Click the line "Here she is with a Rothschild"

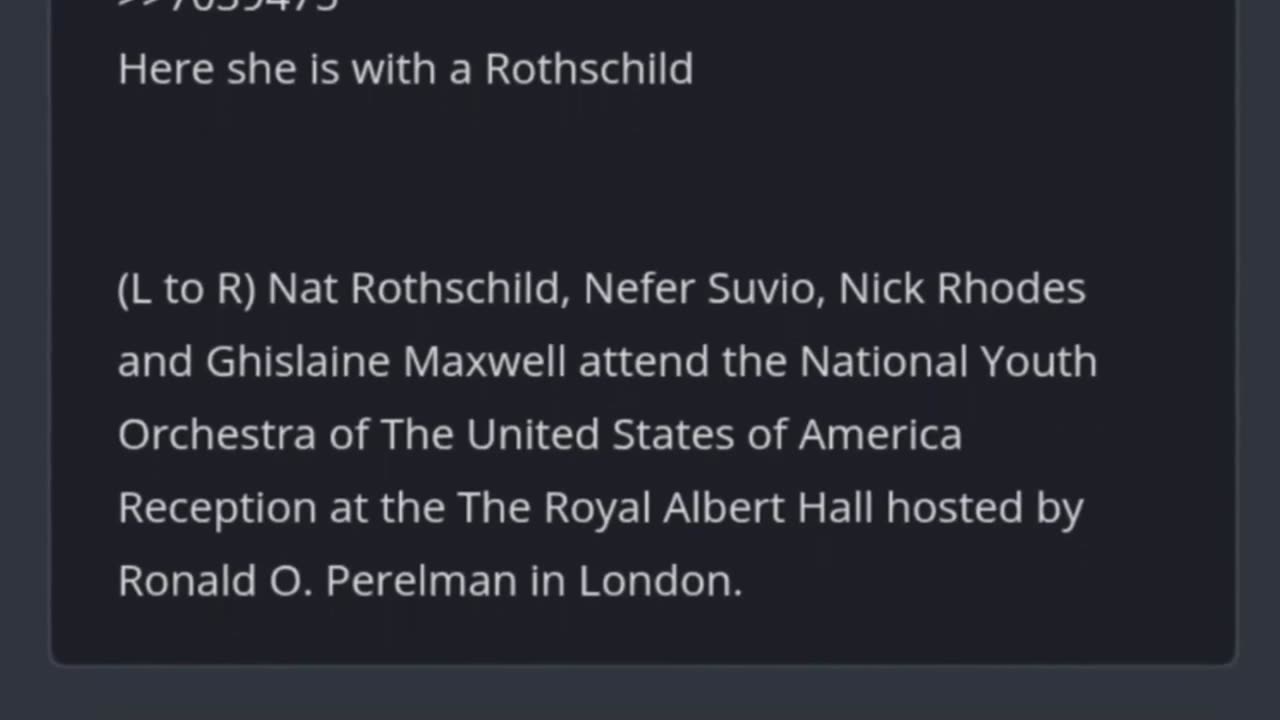(405, 69)
